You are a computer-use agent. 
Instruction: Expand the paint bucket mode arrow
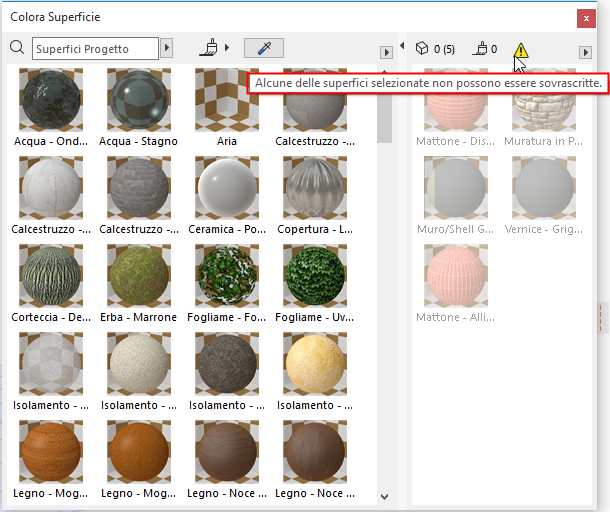227,48
